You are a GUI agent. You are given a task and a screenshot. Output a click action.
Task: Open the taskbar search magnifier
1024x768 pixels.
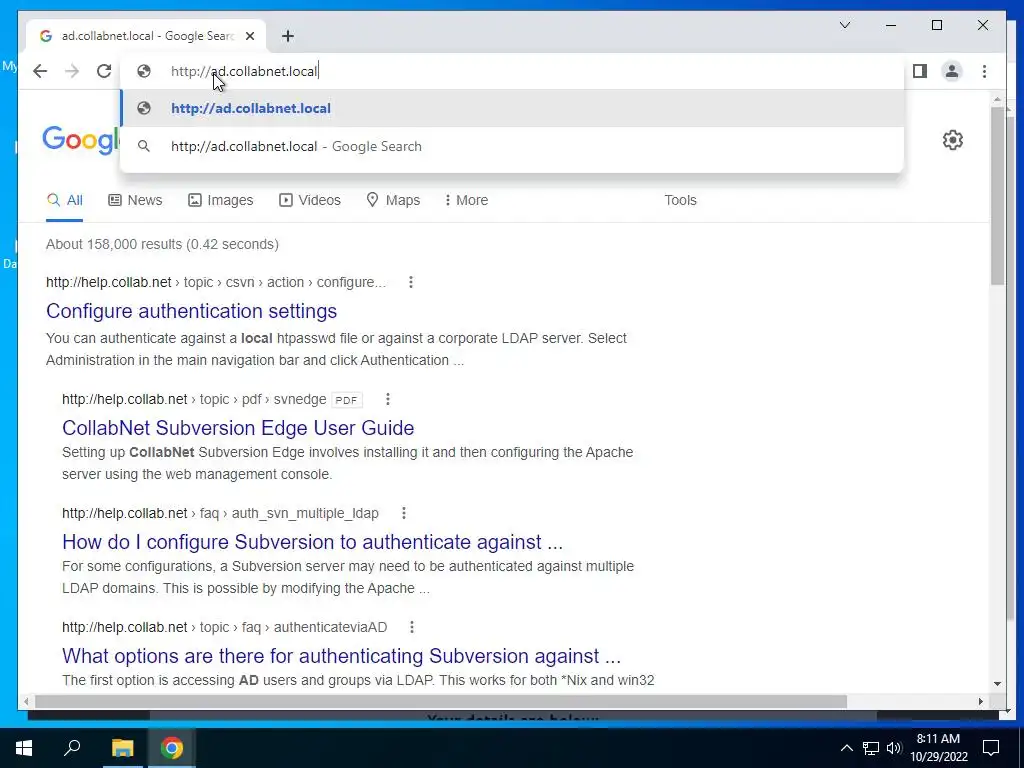click(72, 748)
